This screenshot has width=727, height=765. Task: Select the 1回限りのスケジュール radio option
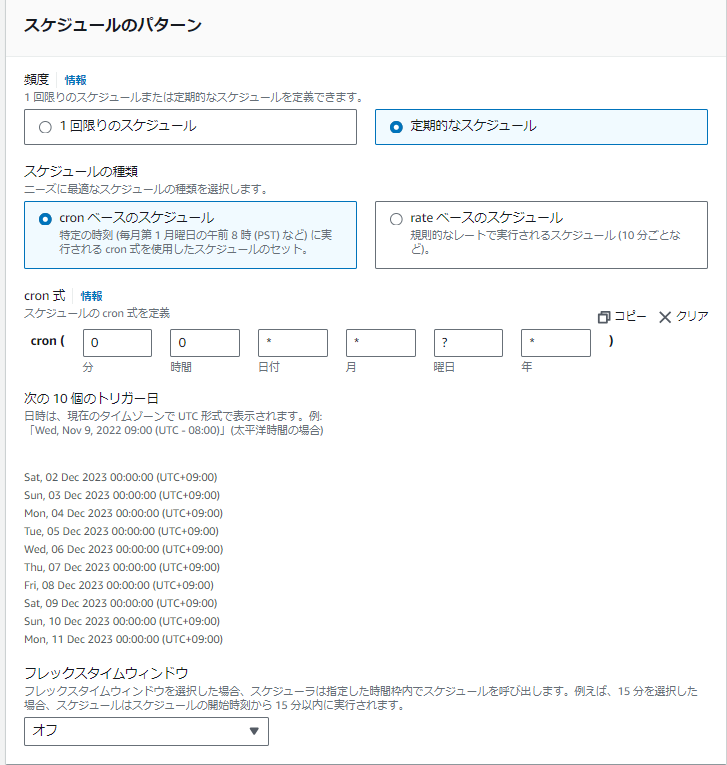[190, 127]
